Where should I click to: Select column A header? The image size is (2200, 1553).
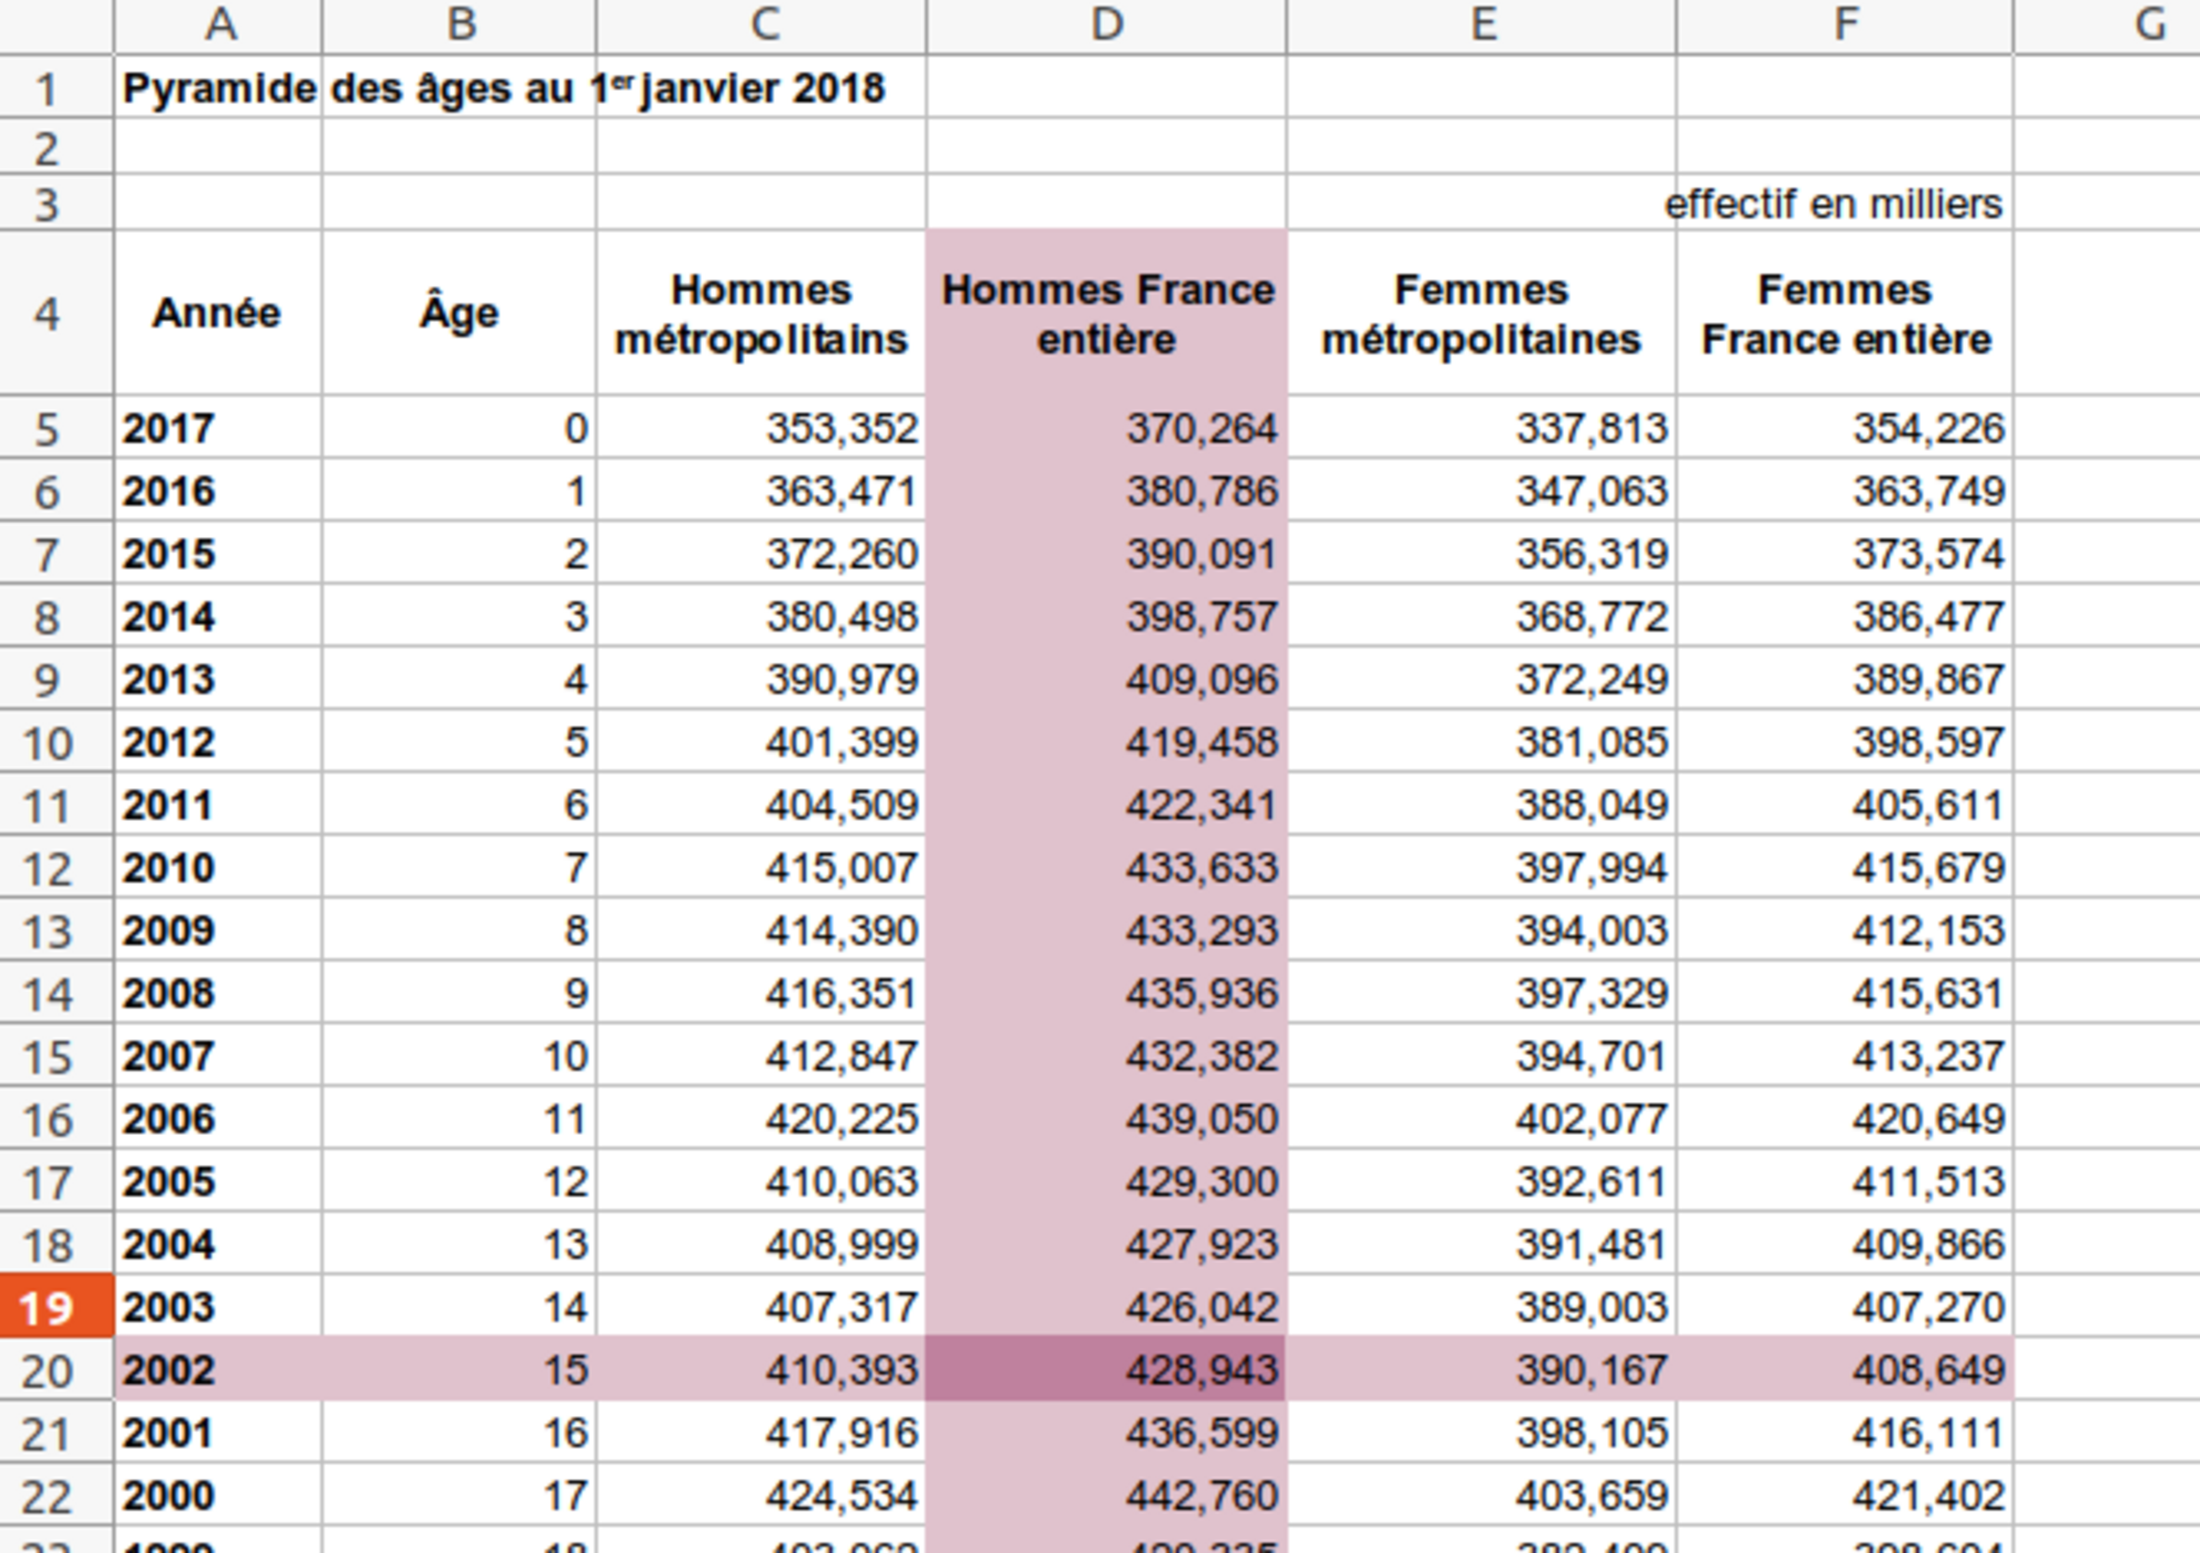pos(218,25)
